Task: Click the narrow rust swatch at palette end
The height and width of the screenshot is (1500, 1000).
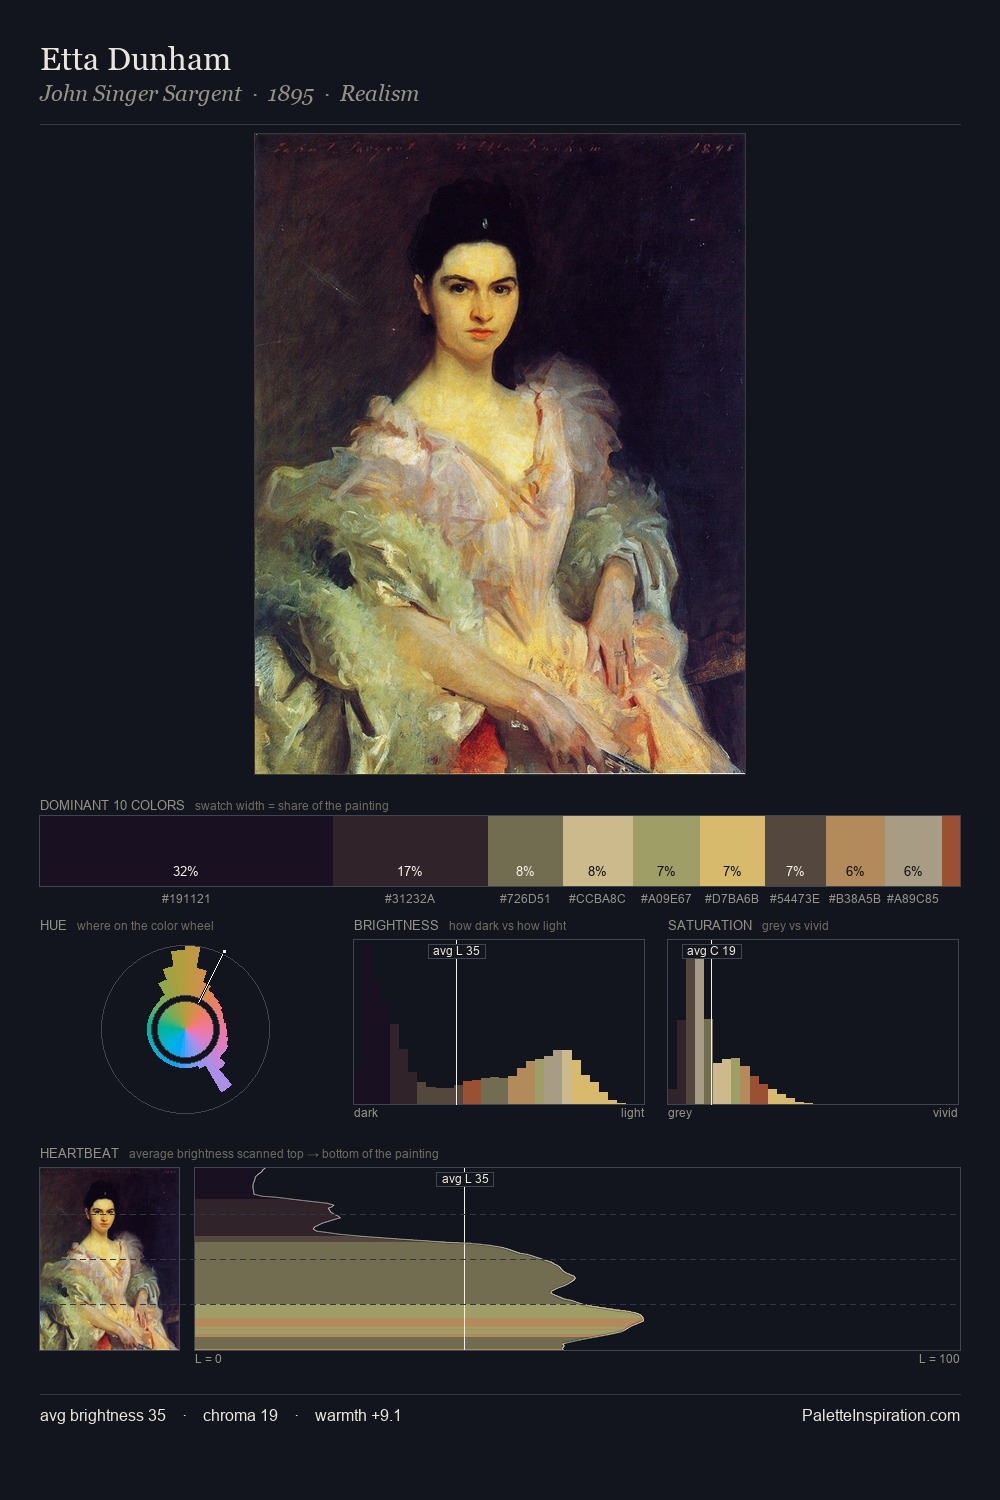Action: (x=951, y=851)
